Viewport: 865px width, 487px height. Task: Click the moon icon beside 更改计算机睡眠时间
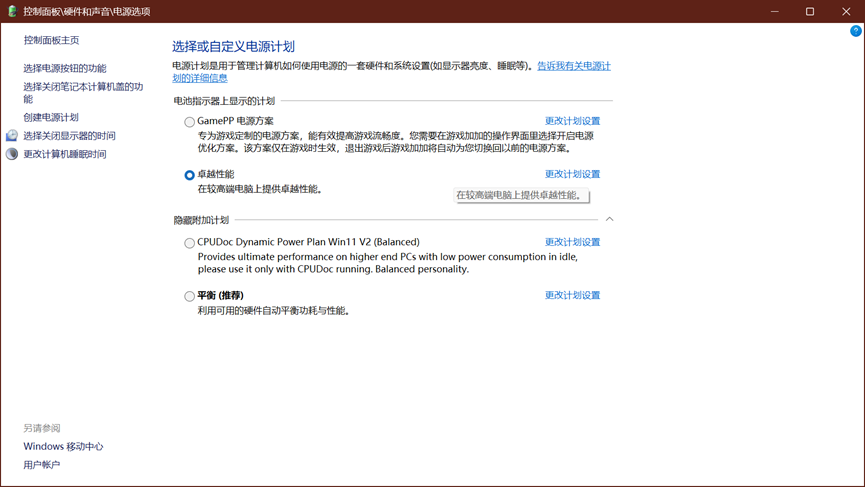point(12,154)
